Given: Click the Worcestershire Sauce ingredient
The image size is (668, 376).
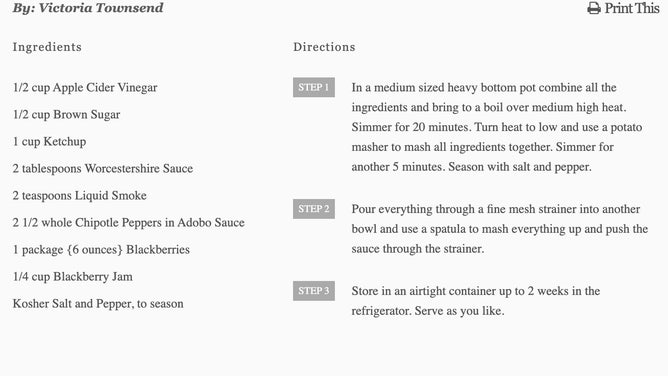Looking at the screenshot, I should [x=103, y=169].
